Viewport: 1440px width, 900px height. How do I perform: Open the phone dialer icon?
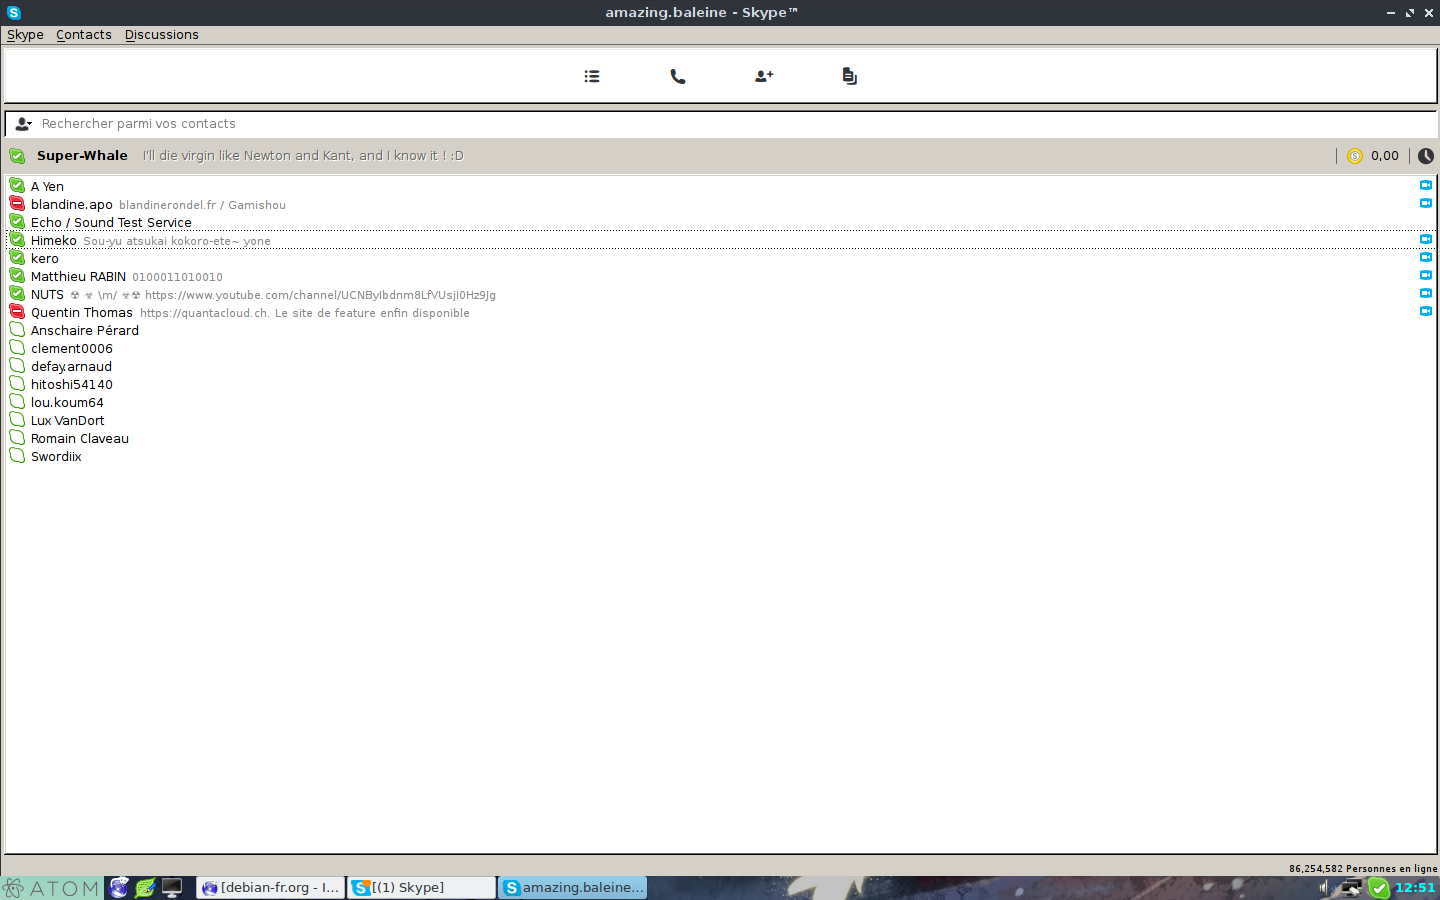coord(678,76)
